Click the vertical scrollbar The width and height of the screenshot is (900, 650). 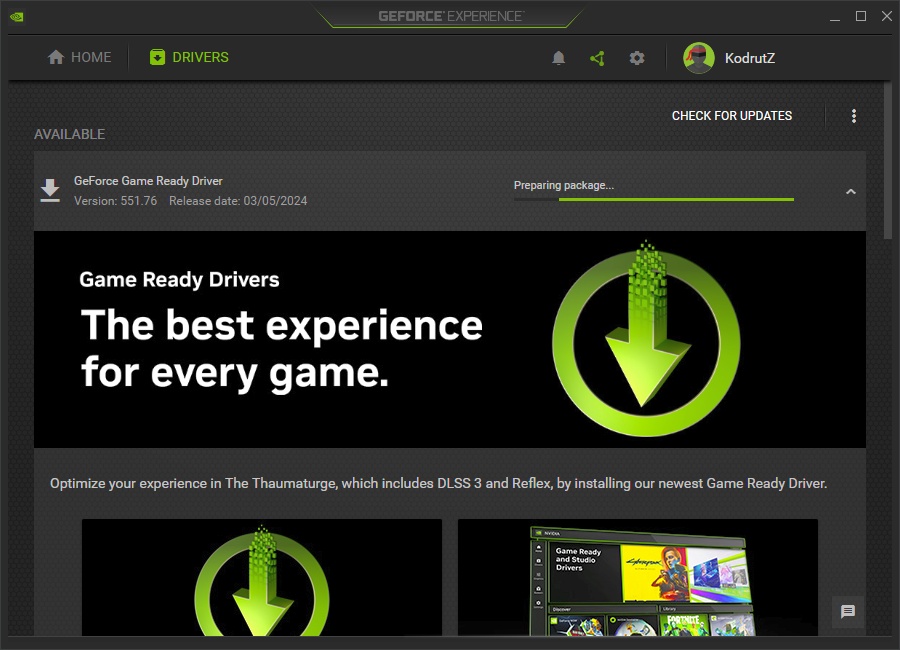pos(888,160)
